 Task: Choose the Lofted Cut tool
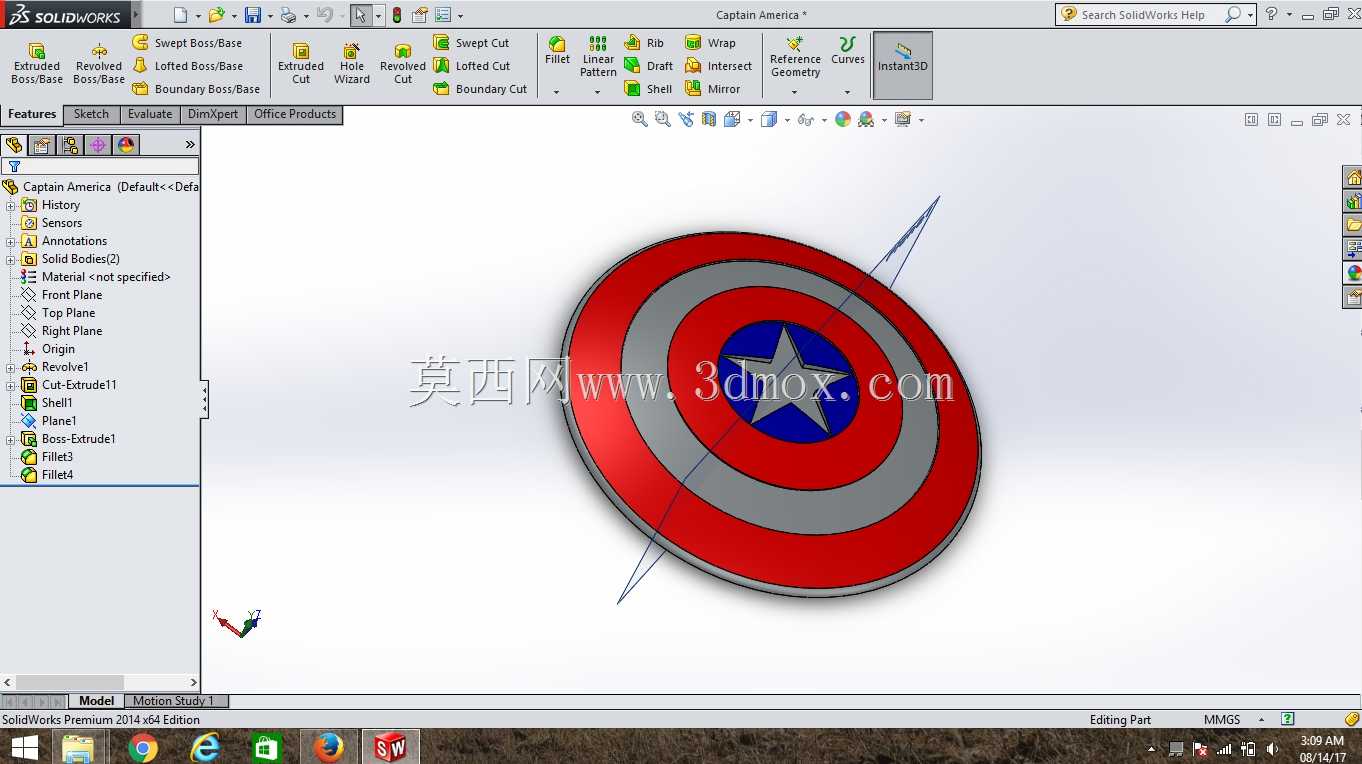pos(472,66)
